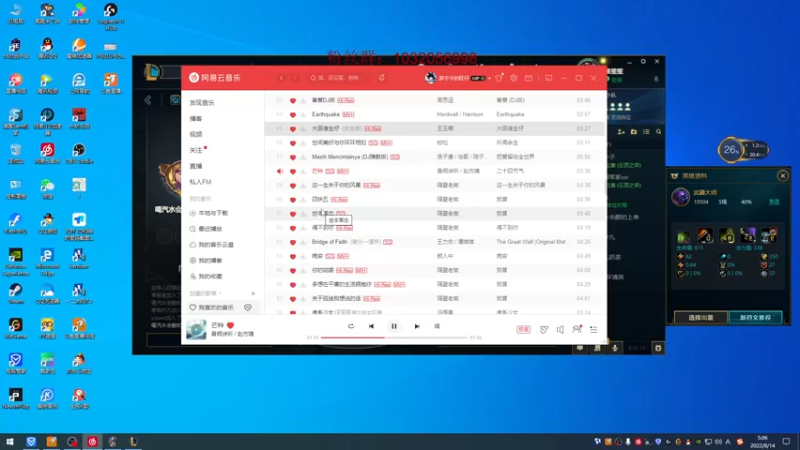Change the loop playback mode icon

pos(351,327)
